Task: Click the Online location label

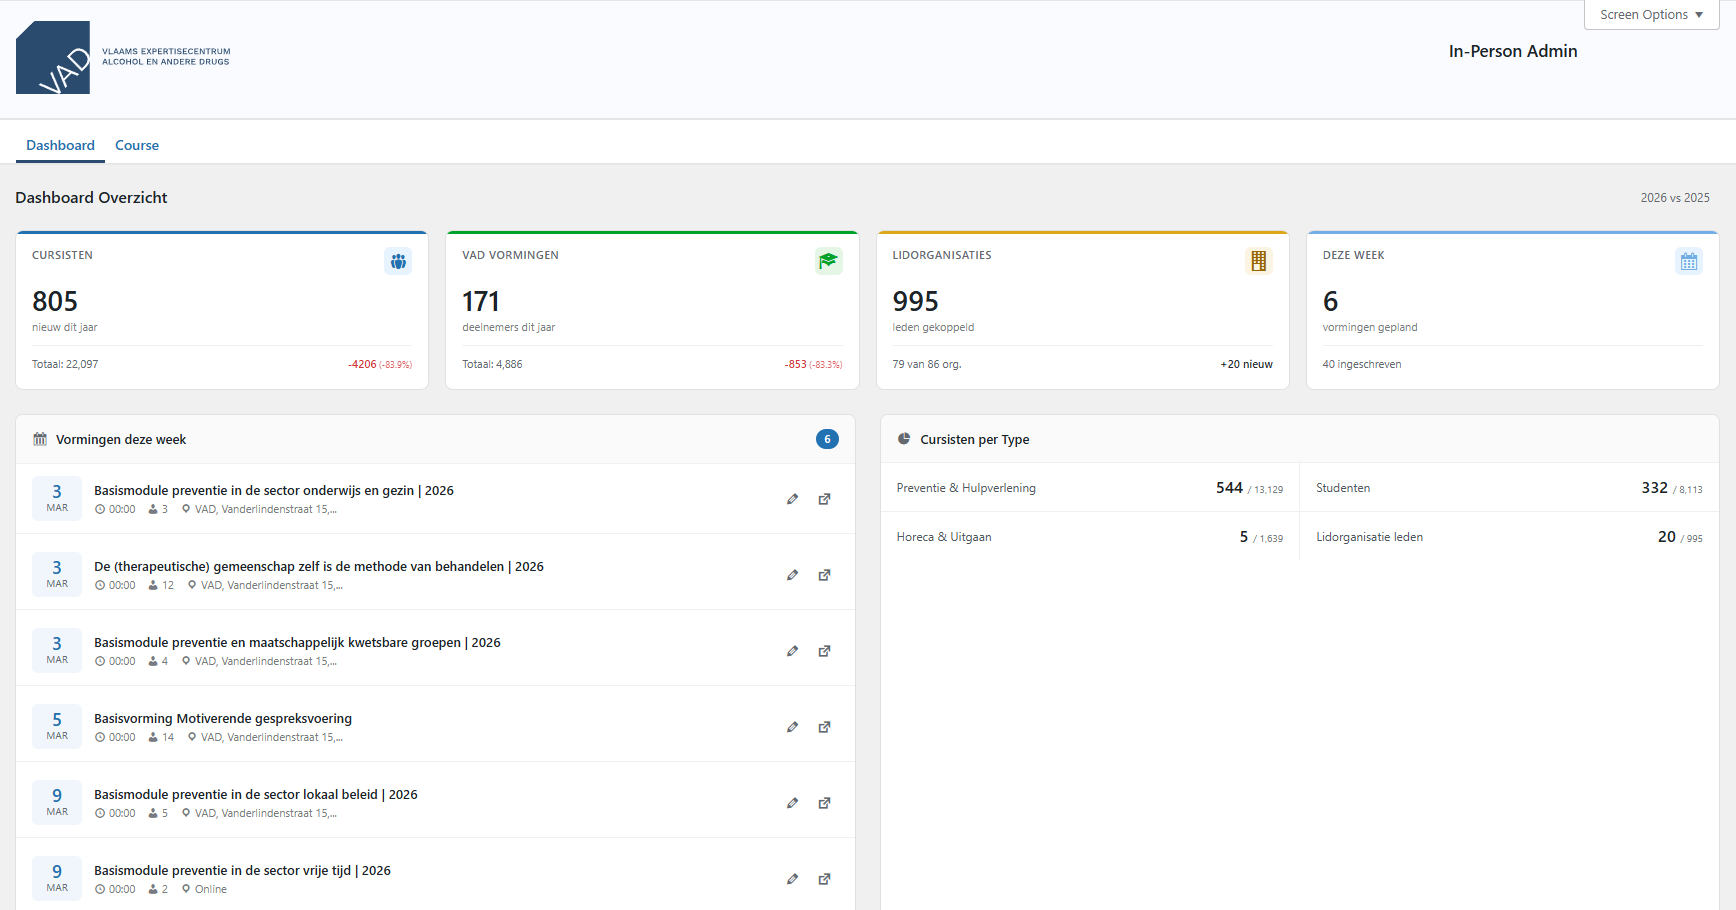Action: click(210, 889)
